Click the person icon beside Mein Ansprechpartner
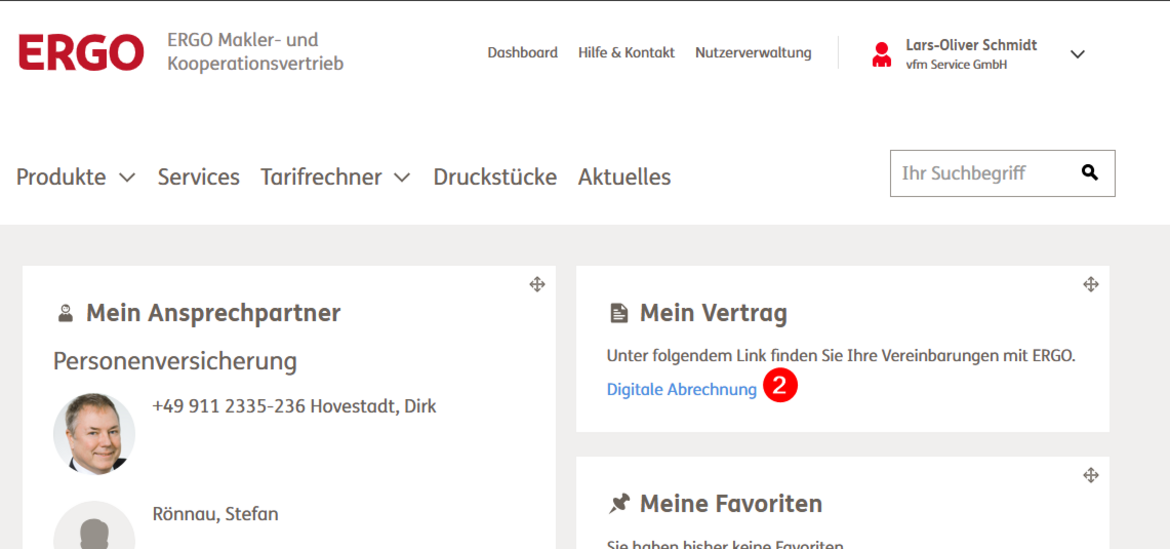Screen dimensions: 1170x549 click(x=66, y=314)
